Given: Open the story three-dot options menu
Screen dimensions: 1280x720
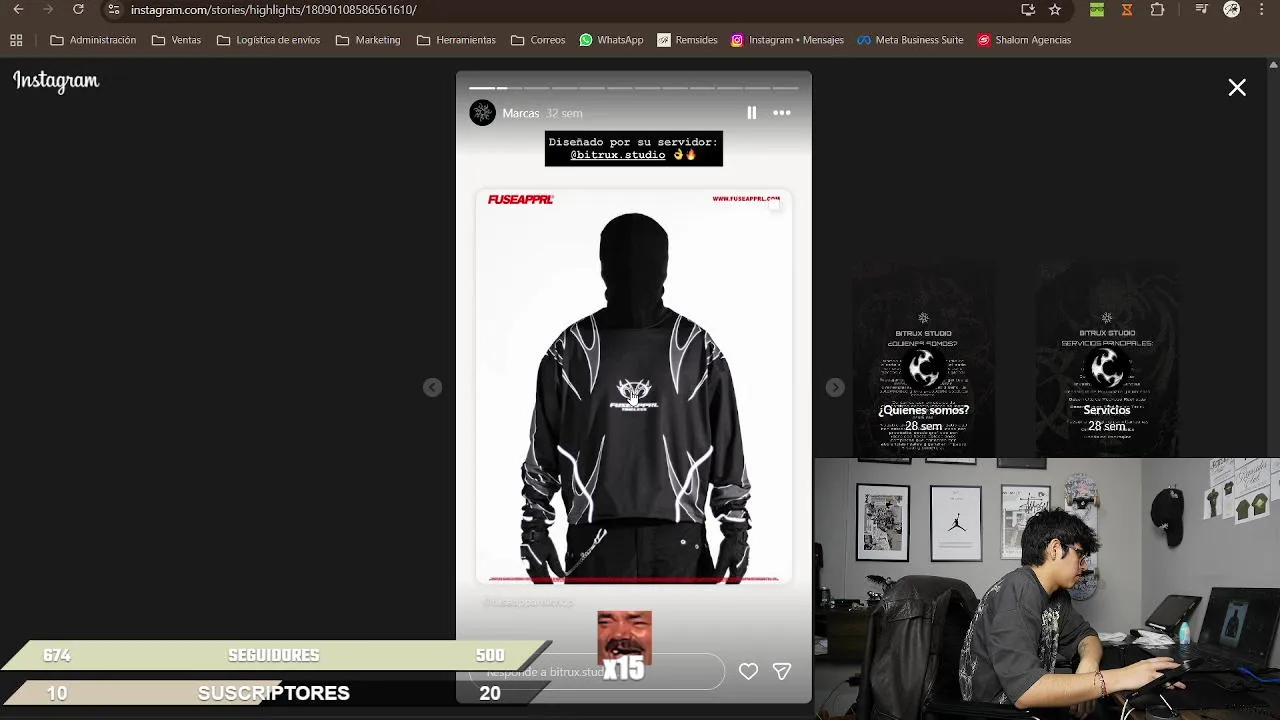Looking at the screenshot, I should [782, 113].
